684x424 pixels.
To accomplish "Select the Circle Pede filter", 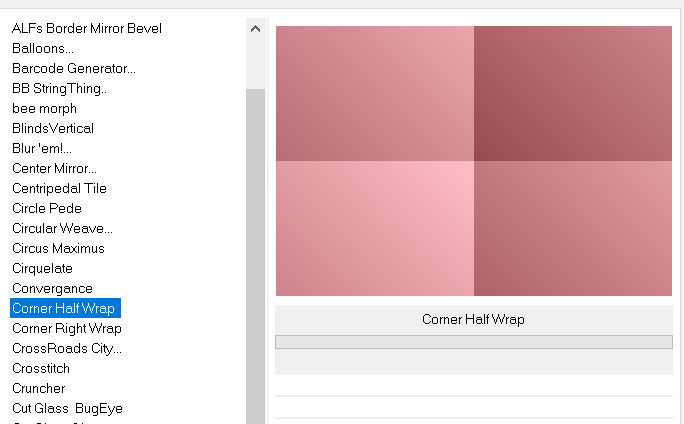I will click(46, 208).
